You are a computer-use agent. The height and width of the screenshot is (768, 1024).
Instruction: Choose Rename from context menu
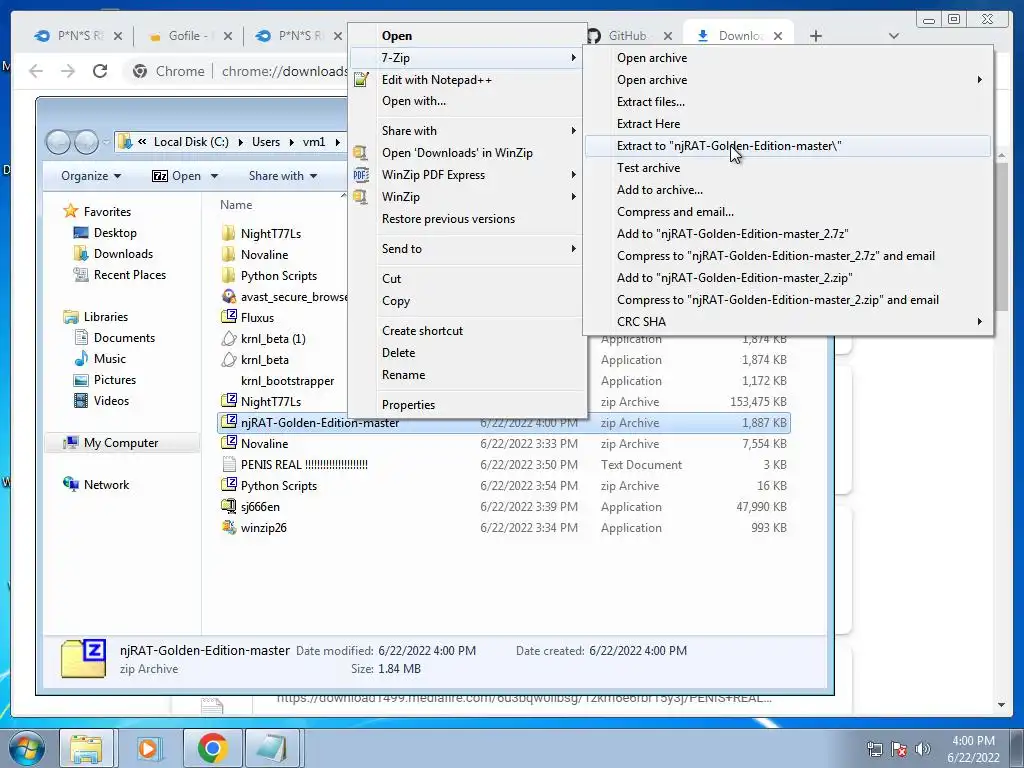[x=466, y=375]
